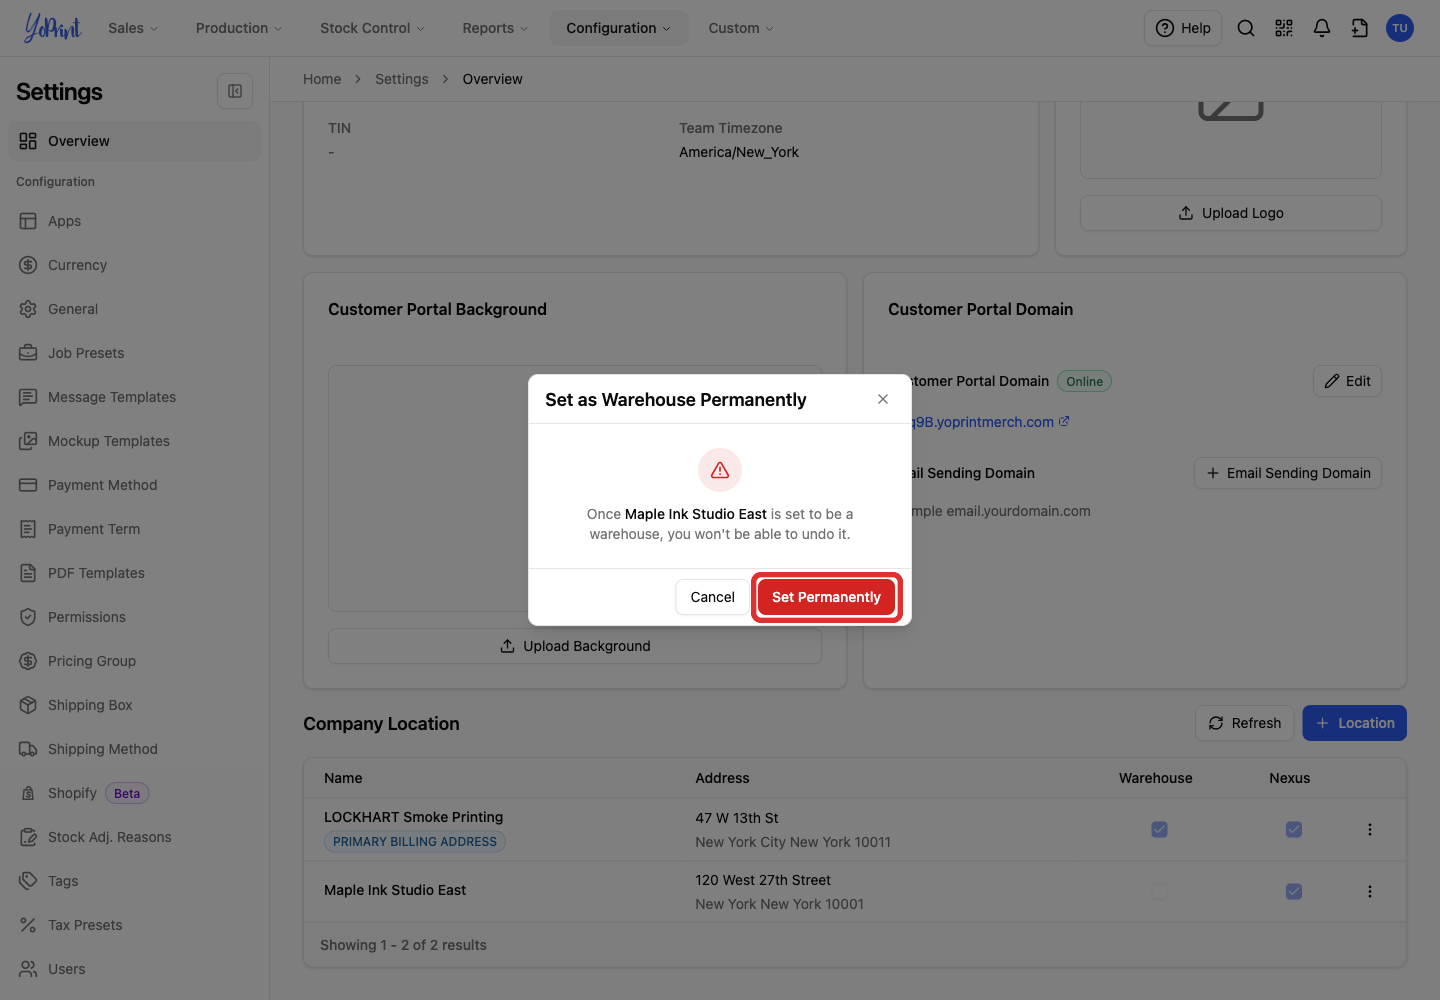
Task: Expand the Sales menu
Action: click(133, 28)
